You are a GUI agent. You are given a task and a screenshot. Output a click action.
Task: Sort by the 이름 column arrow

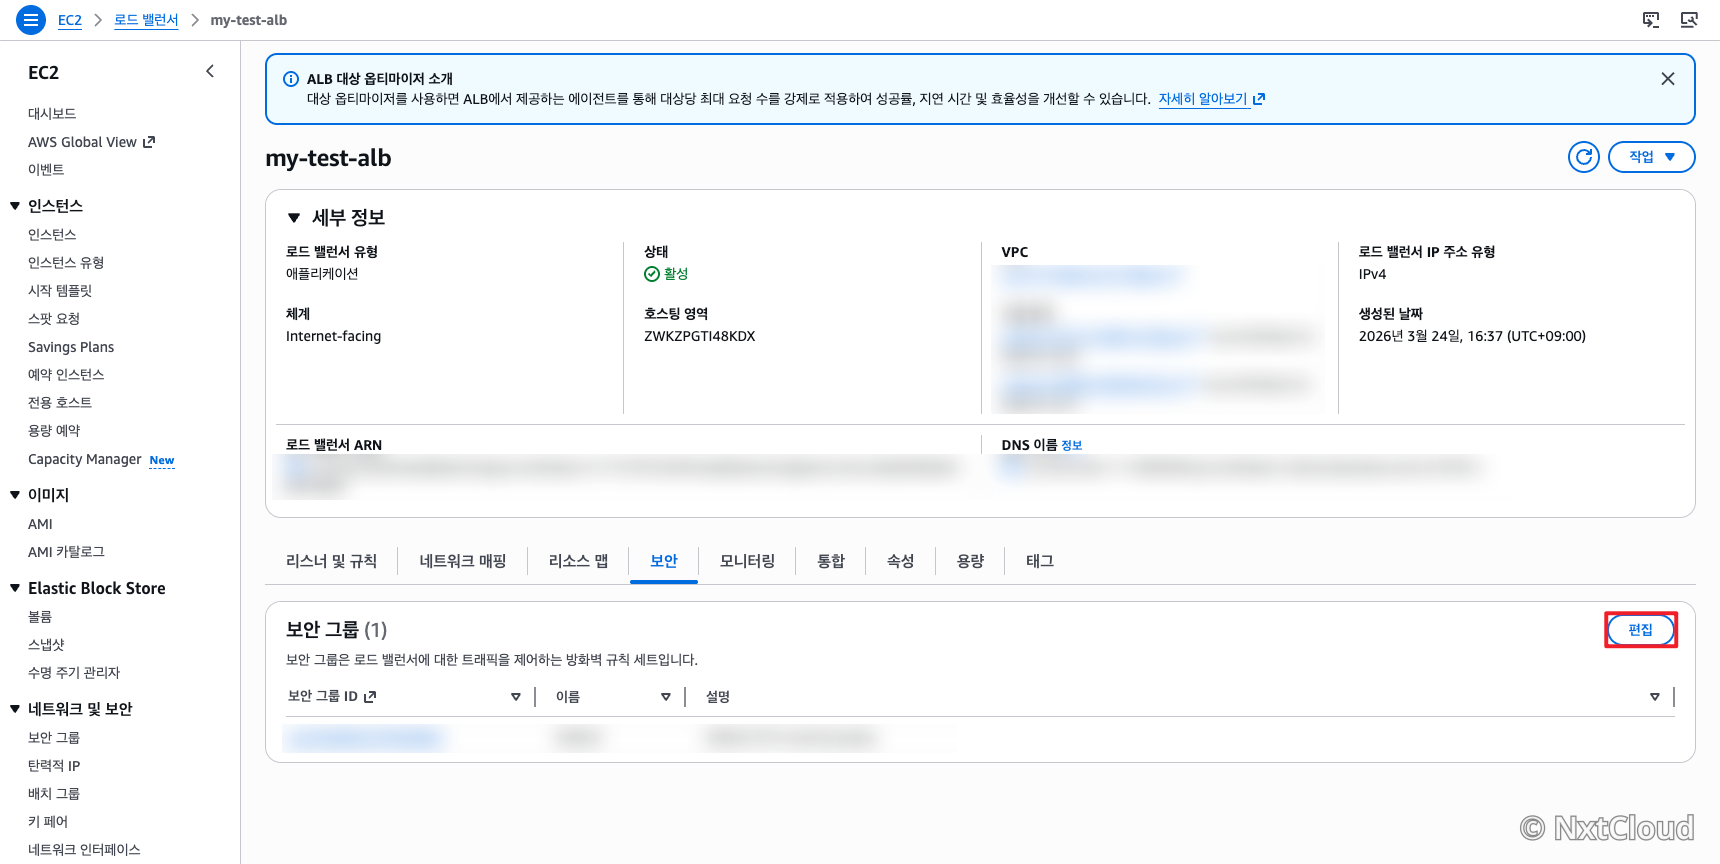[666, 697]
